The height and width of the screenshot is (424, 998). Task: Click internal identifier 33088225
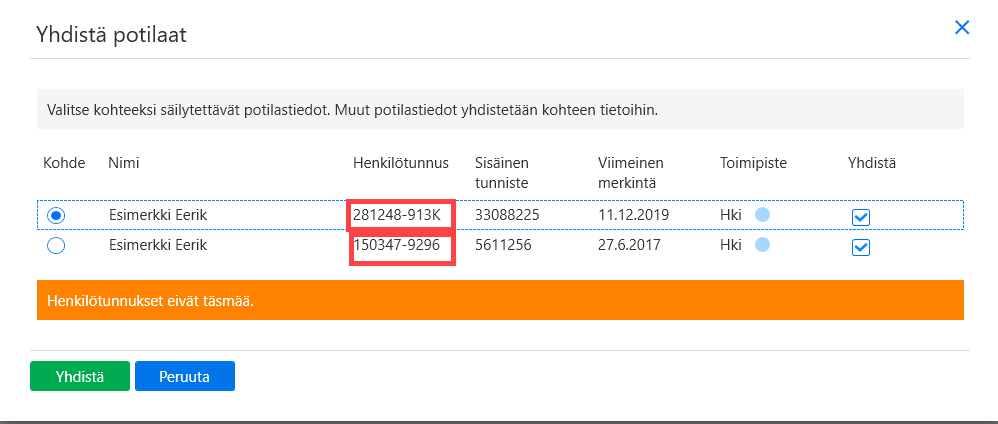tap(507, 215)
